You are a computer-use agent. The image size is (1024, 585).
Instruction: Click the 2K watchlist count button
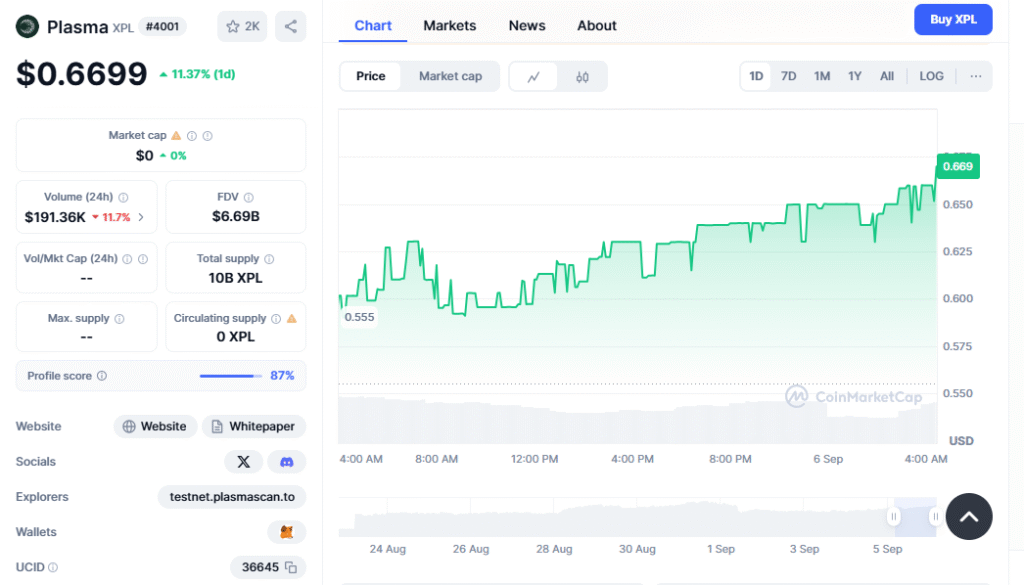[242, 27]
